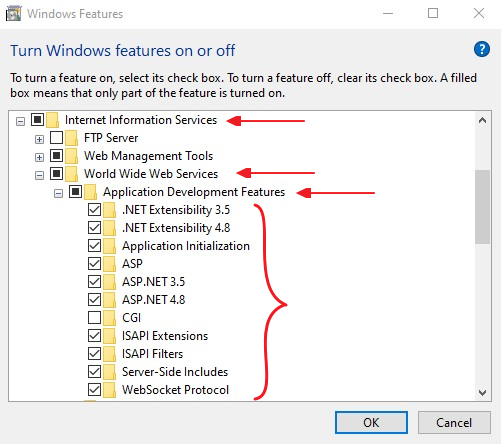Image resolution: width=501 pixels, height=444 pixels.
Task: Uncheck the ISAPI Extensions checkbox
Action: tap(94, 336)
